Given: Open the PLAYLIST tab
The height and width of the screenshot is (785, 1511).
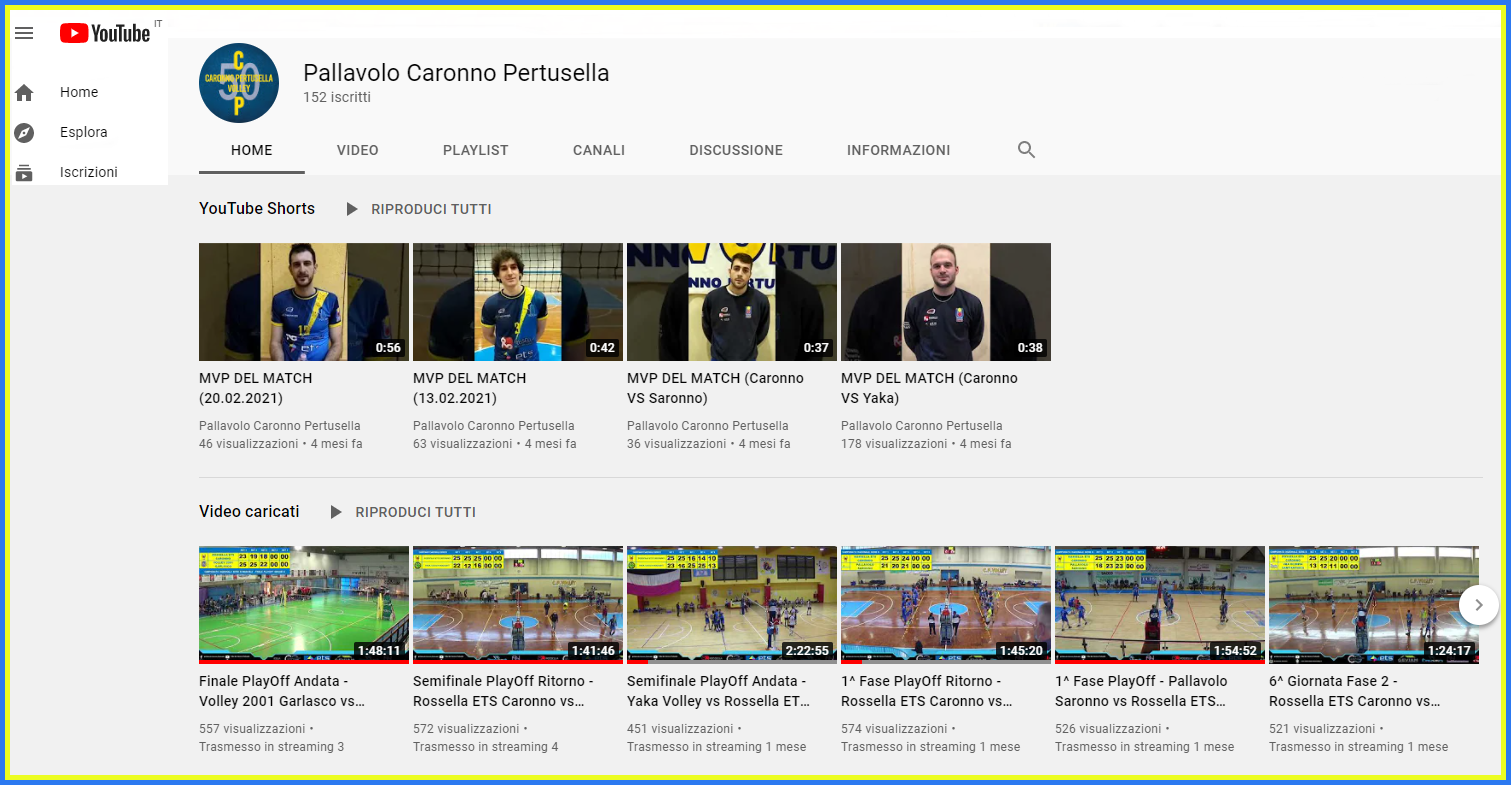Looking at the screenshot, I should tap(476, 150).
